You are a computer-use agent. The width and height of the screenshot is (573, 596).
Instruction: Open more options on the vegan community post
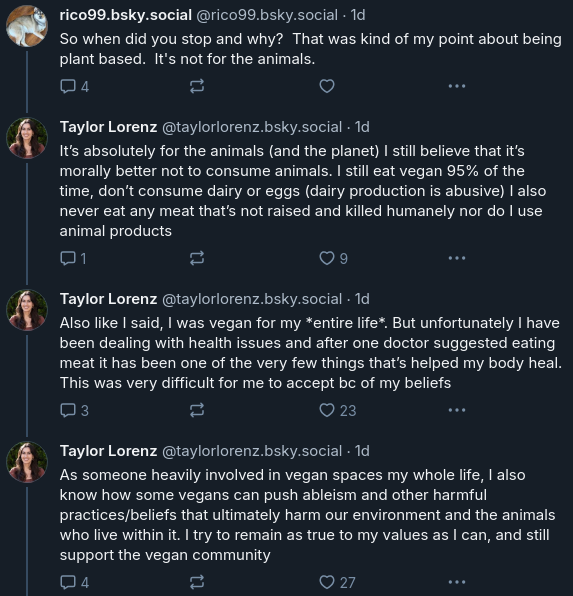[457, 582]
